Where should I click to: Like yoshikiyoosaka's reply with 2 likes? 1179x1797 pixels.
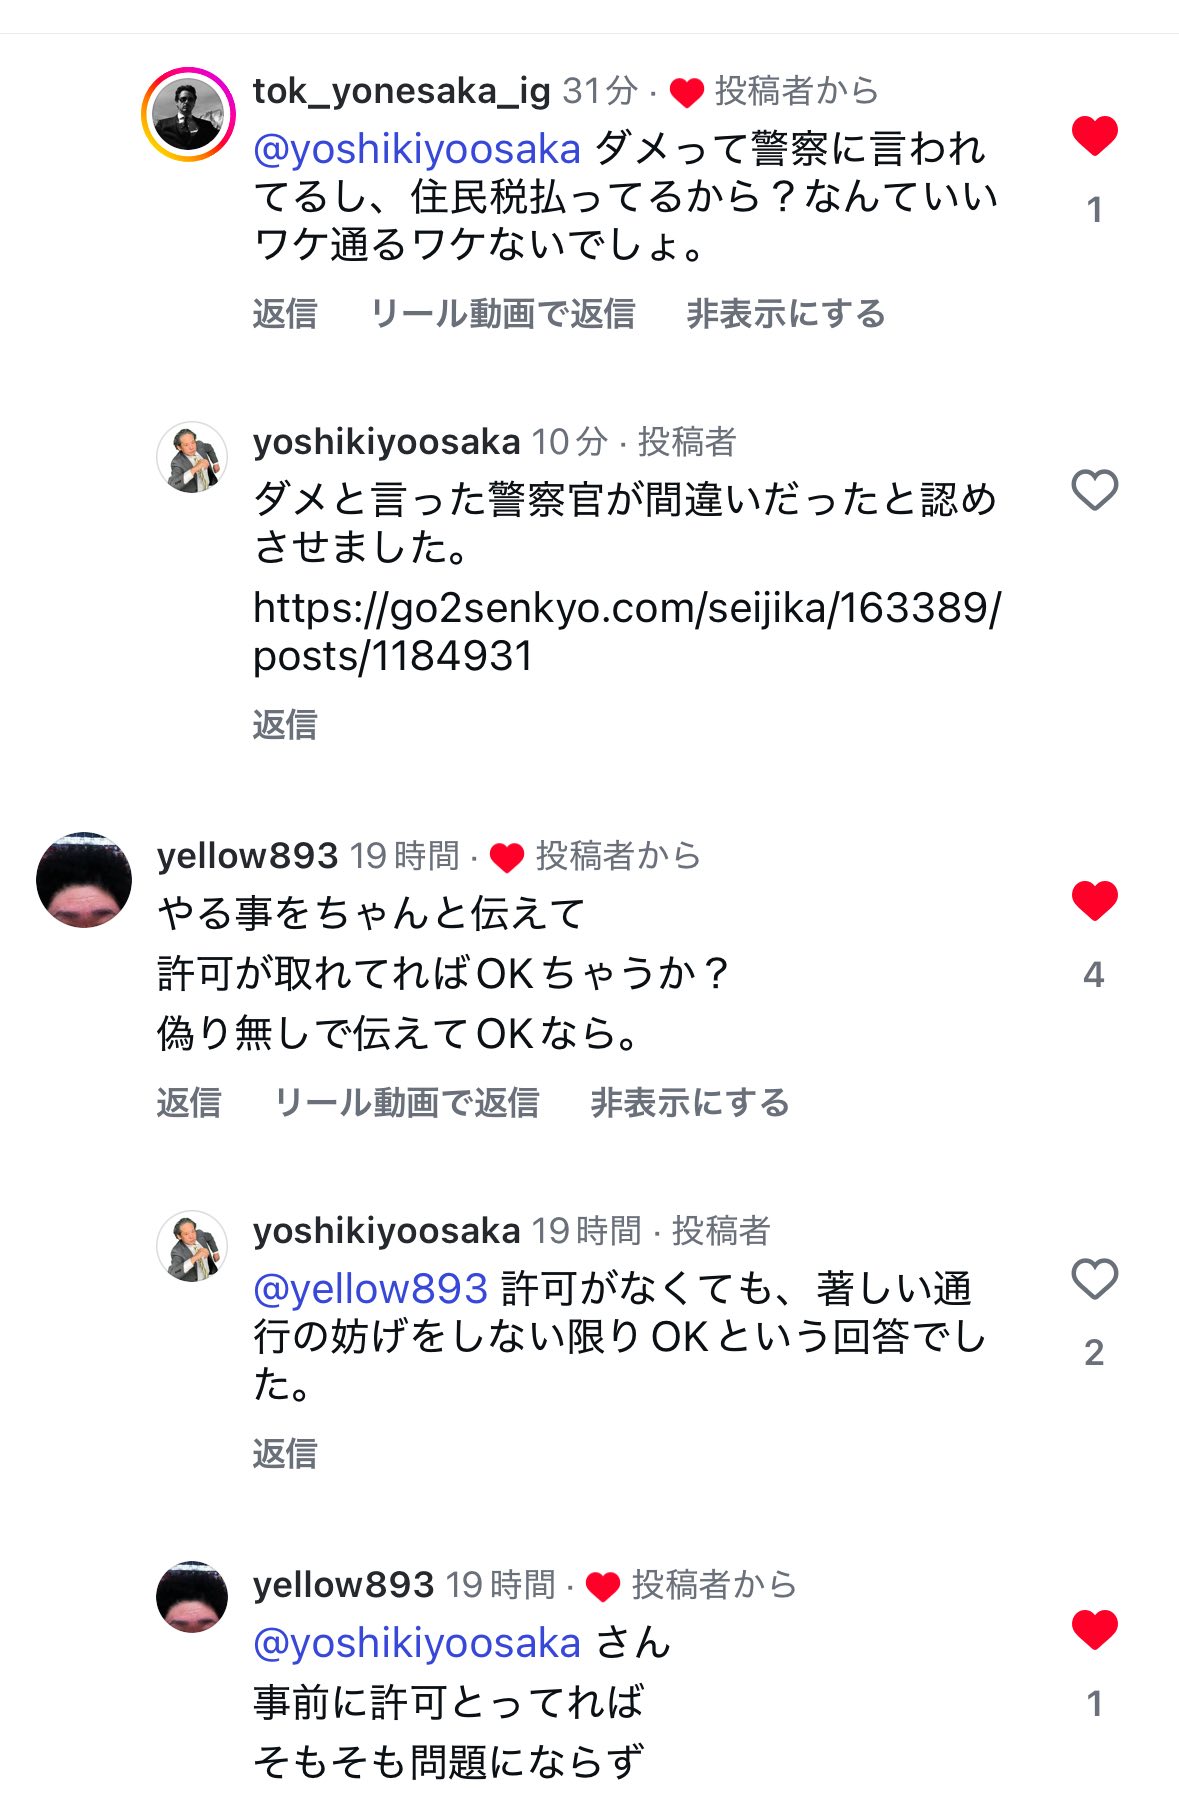click(1094, 1279)
